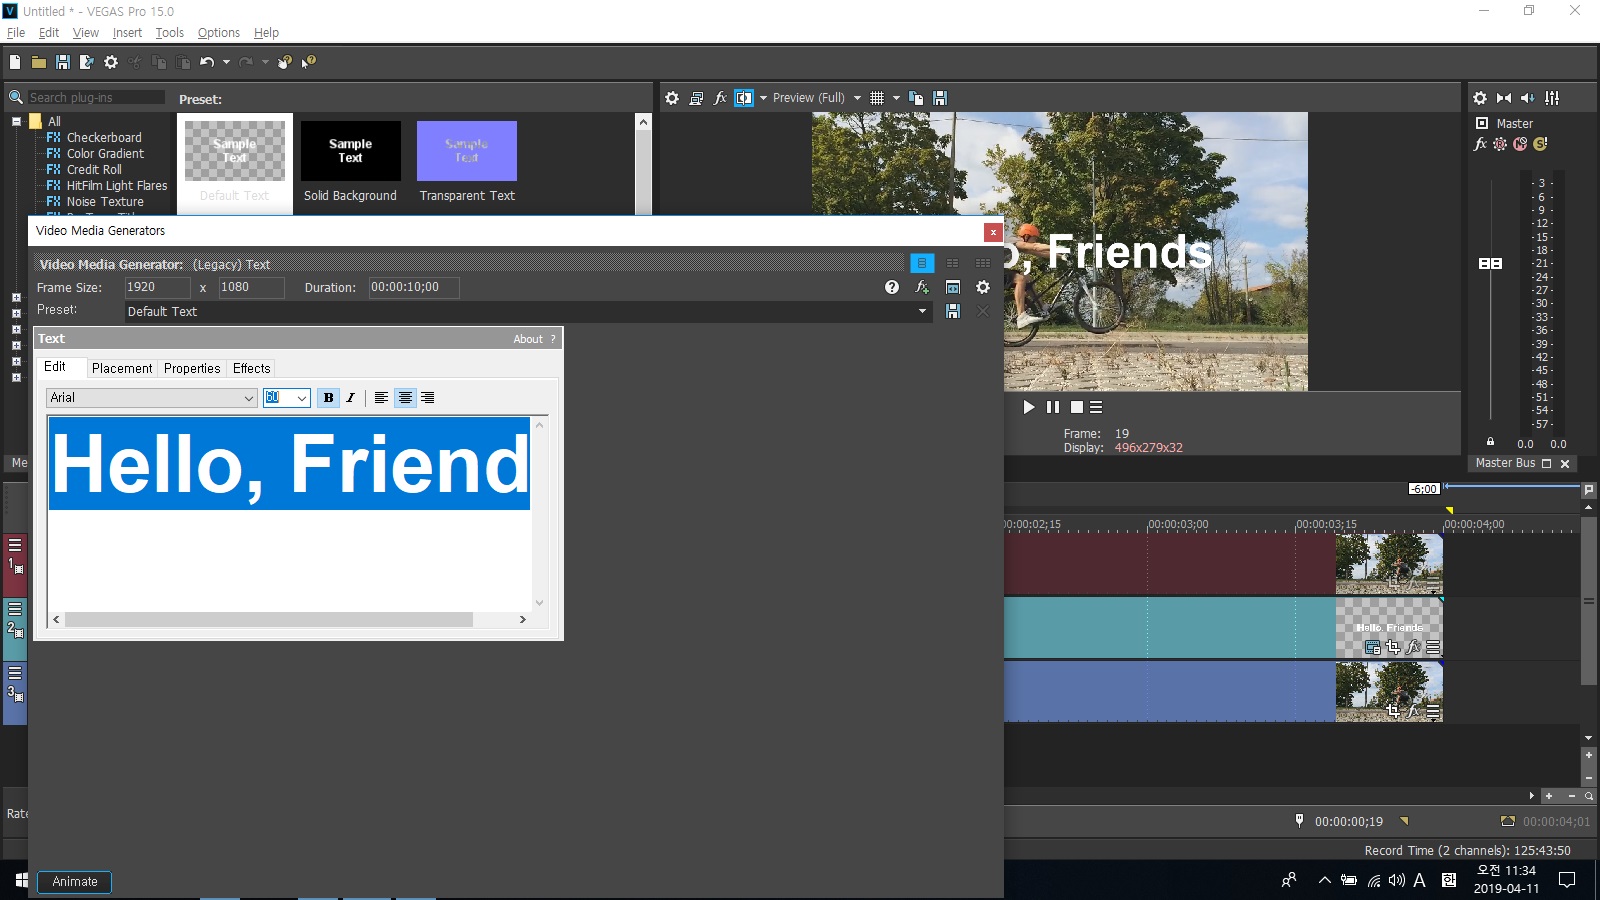Open overlays dropdown arrow in preview
This screenshot has height=900, width=1600.
coord(896,98)
